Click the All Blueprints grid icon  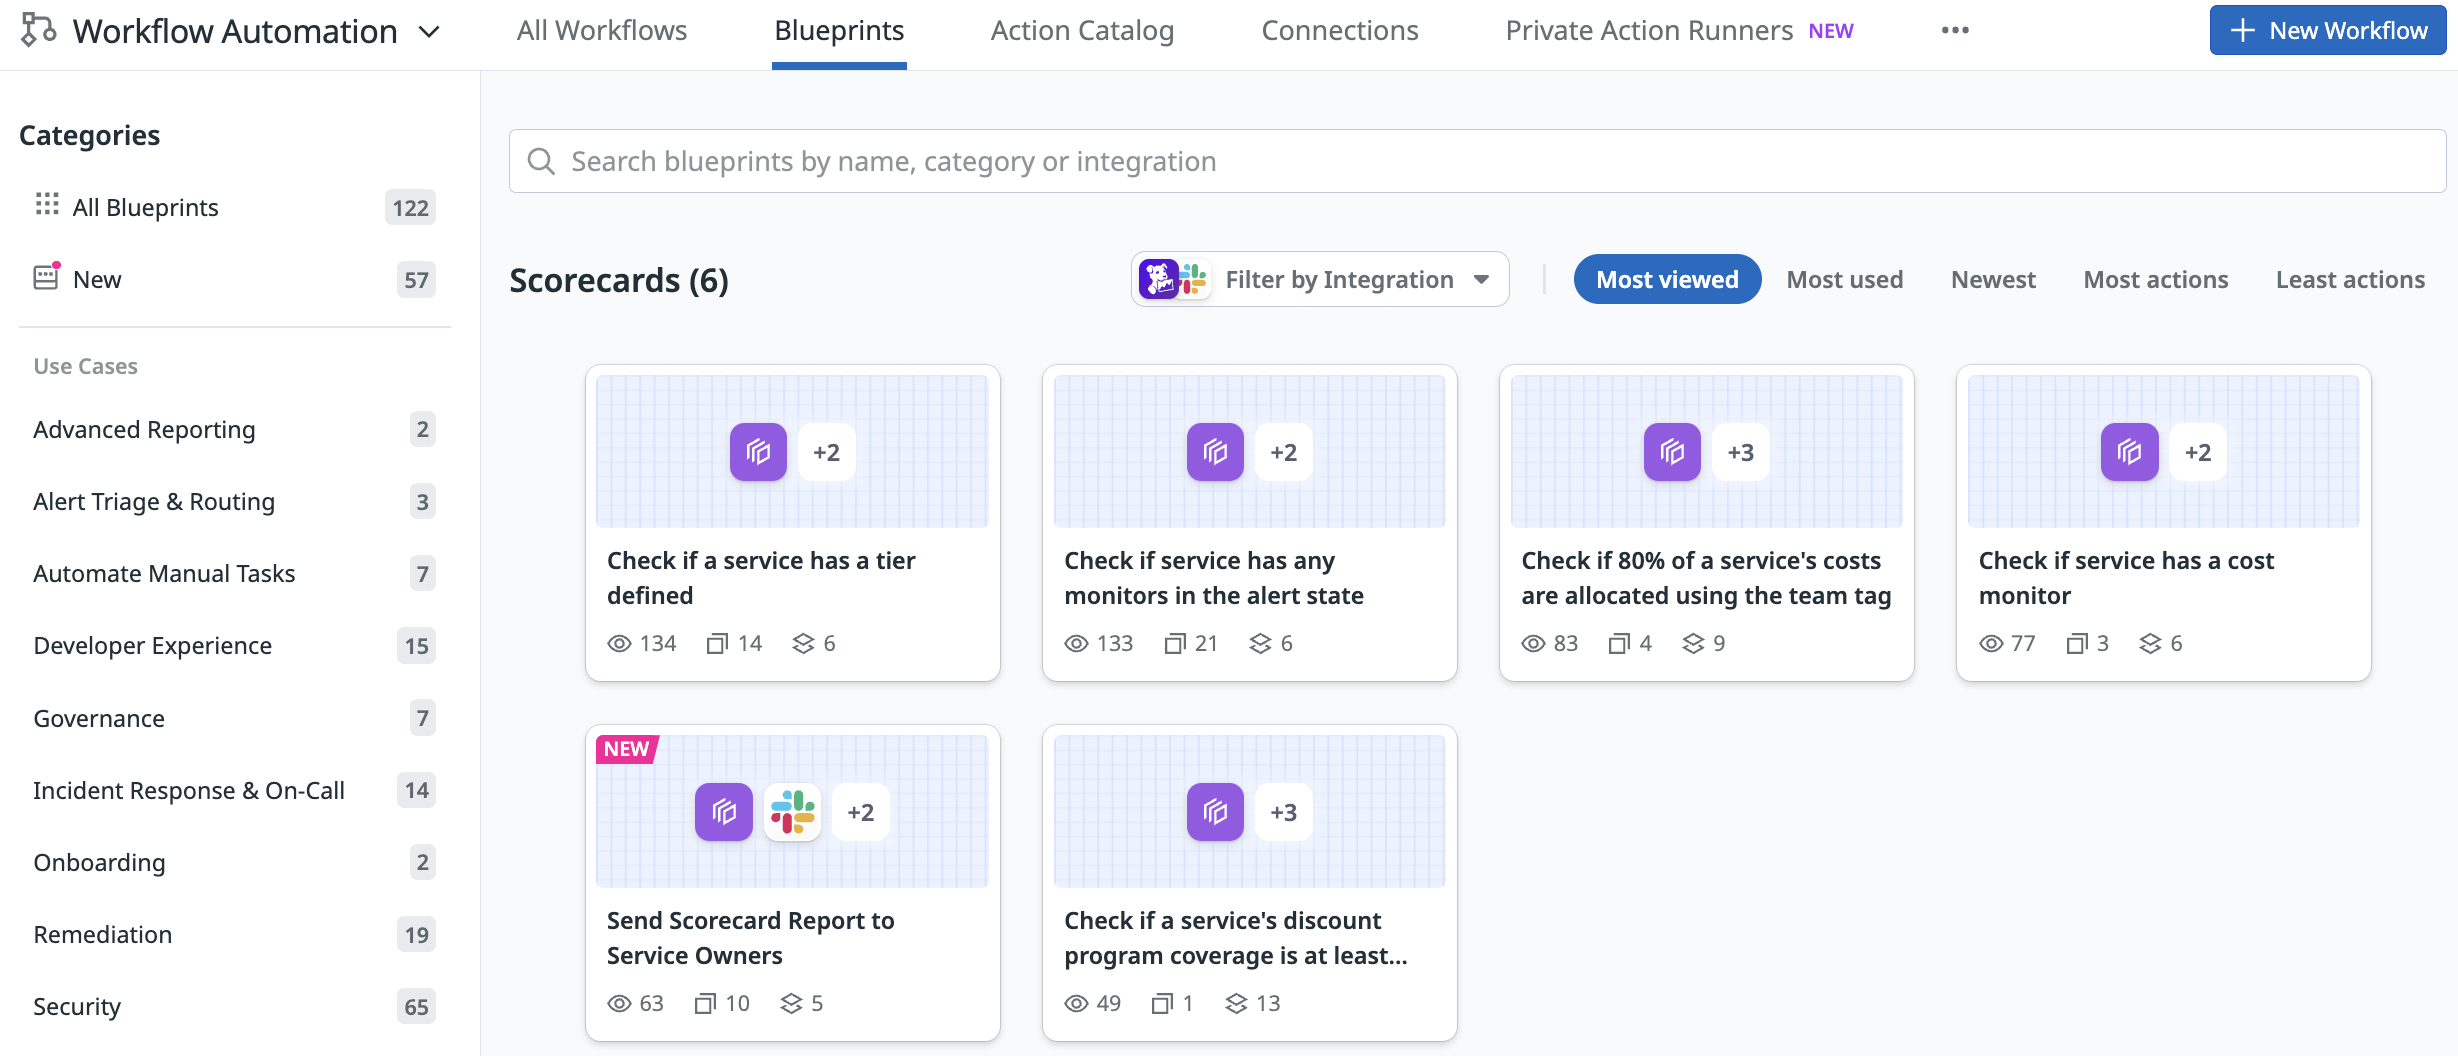coord(47,205)
